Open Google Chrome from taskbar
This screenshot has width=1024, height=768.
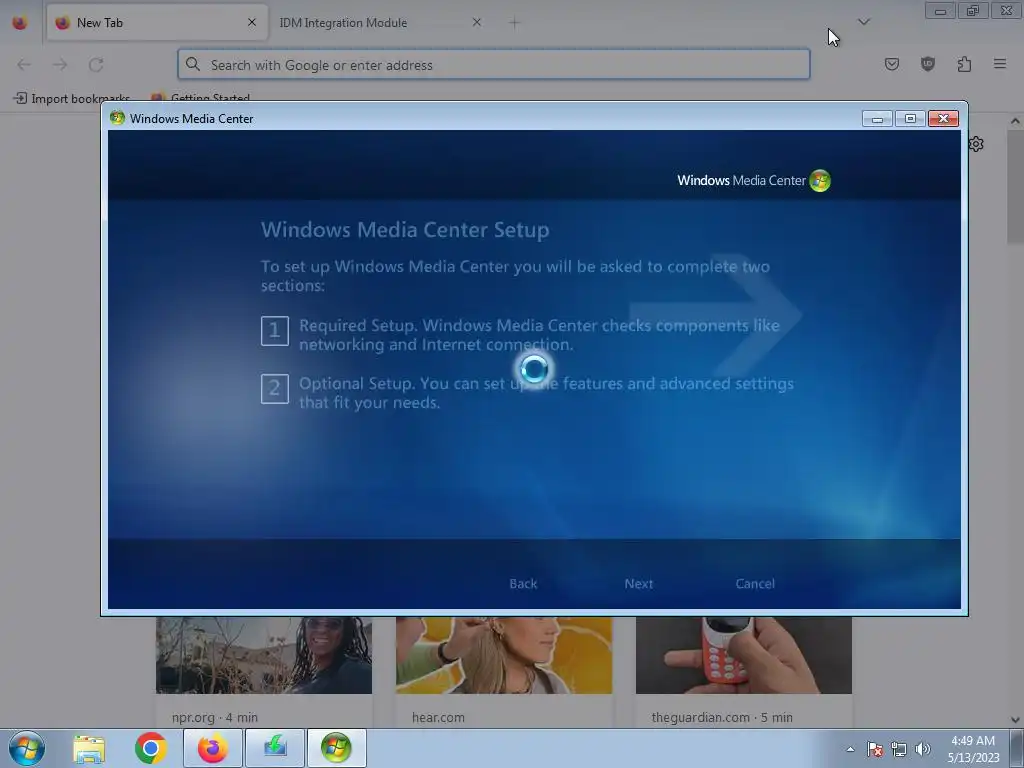click(151, 748)
